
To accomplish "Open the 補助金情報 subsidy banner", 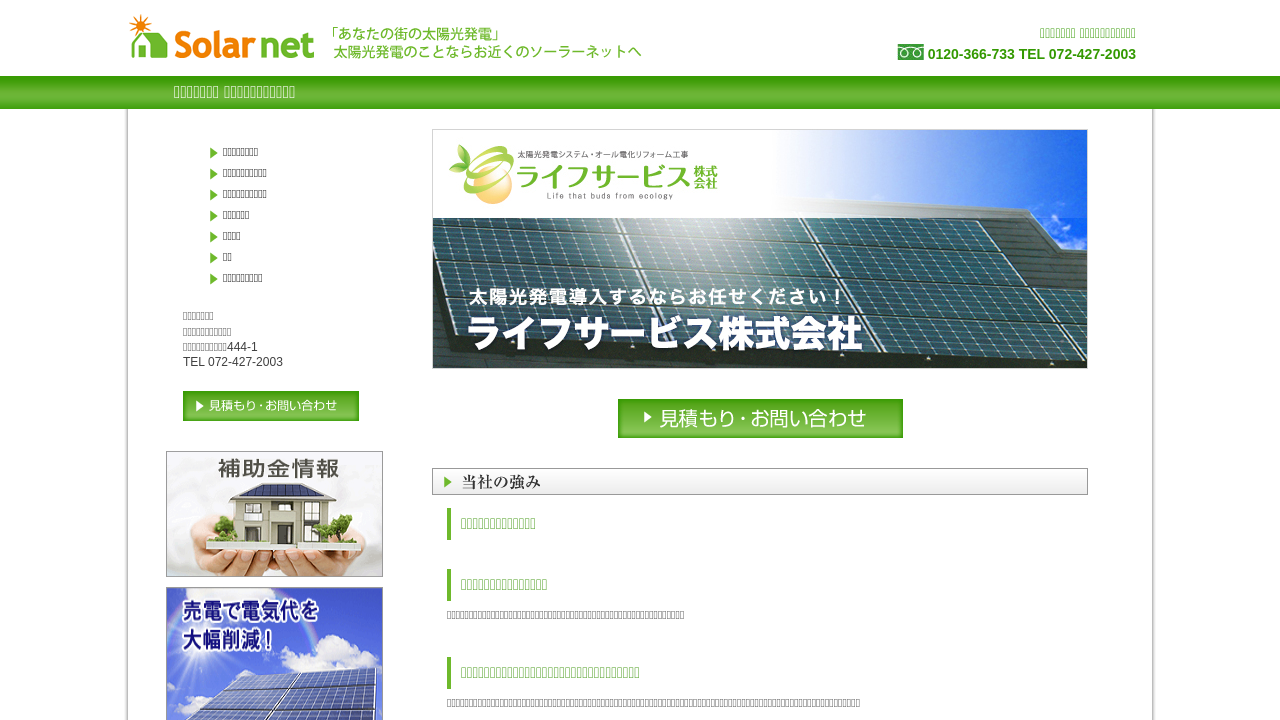I will (x=274, y=514).
